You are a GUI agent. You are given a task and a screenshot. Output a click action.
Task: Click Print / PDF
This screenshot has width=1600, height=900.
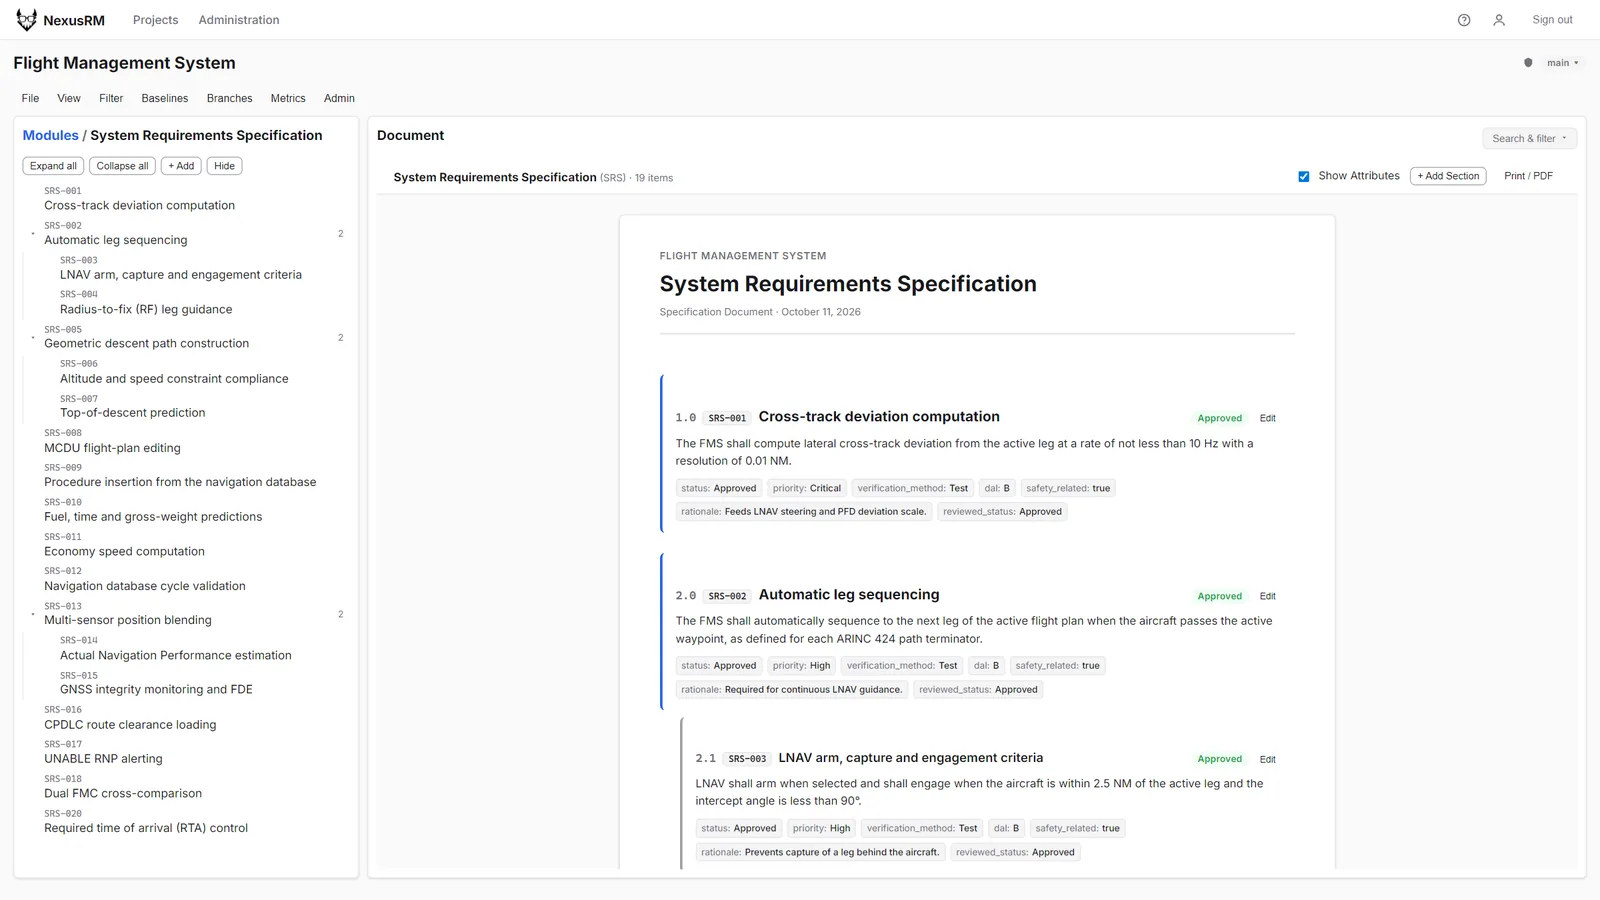coord(1528,176)
